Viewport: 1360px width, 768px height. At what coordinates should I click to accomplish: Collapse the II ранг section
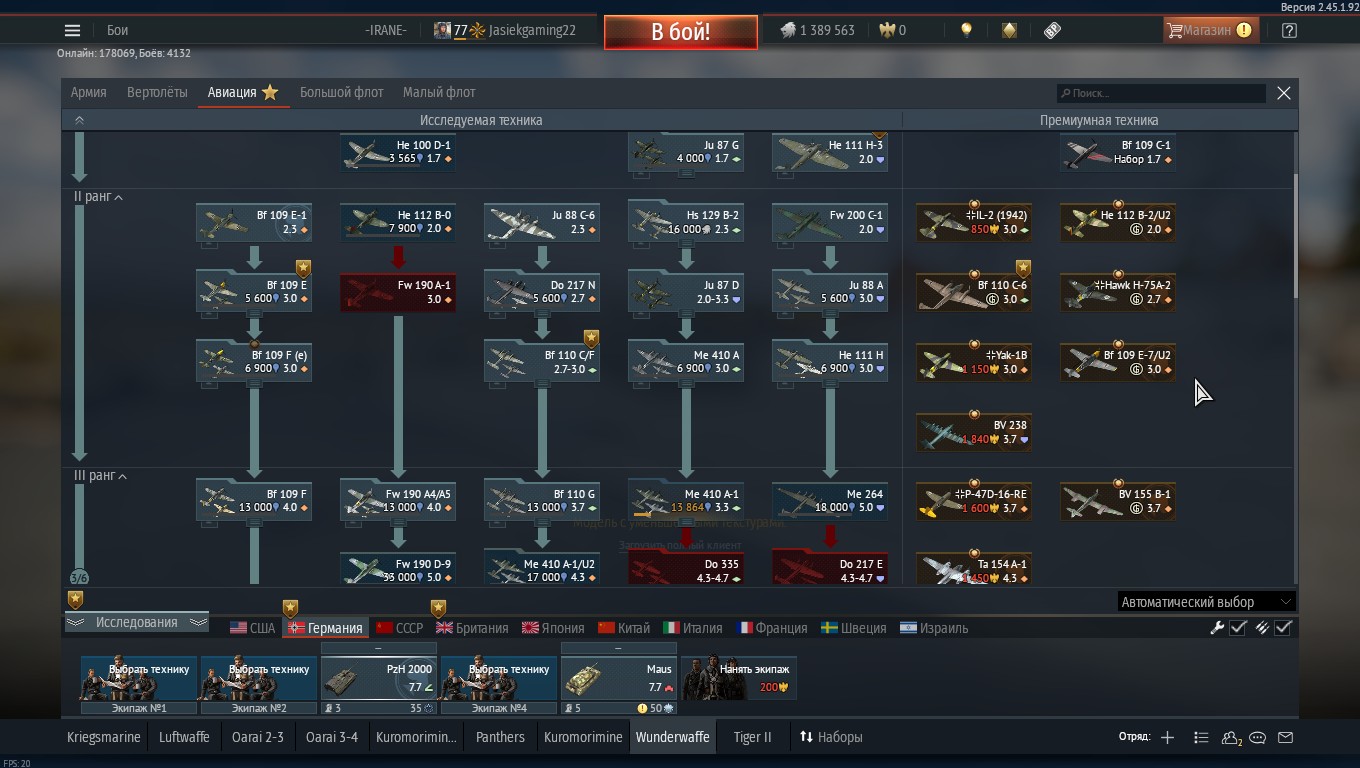pos(99,197)
